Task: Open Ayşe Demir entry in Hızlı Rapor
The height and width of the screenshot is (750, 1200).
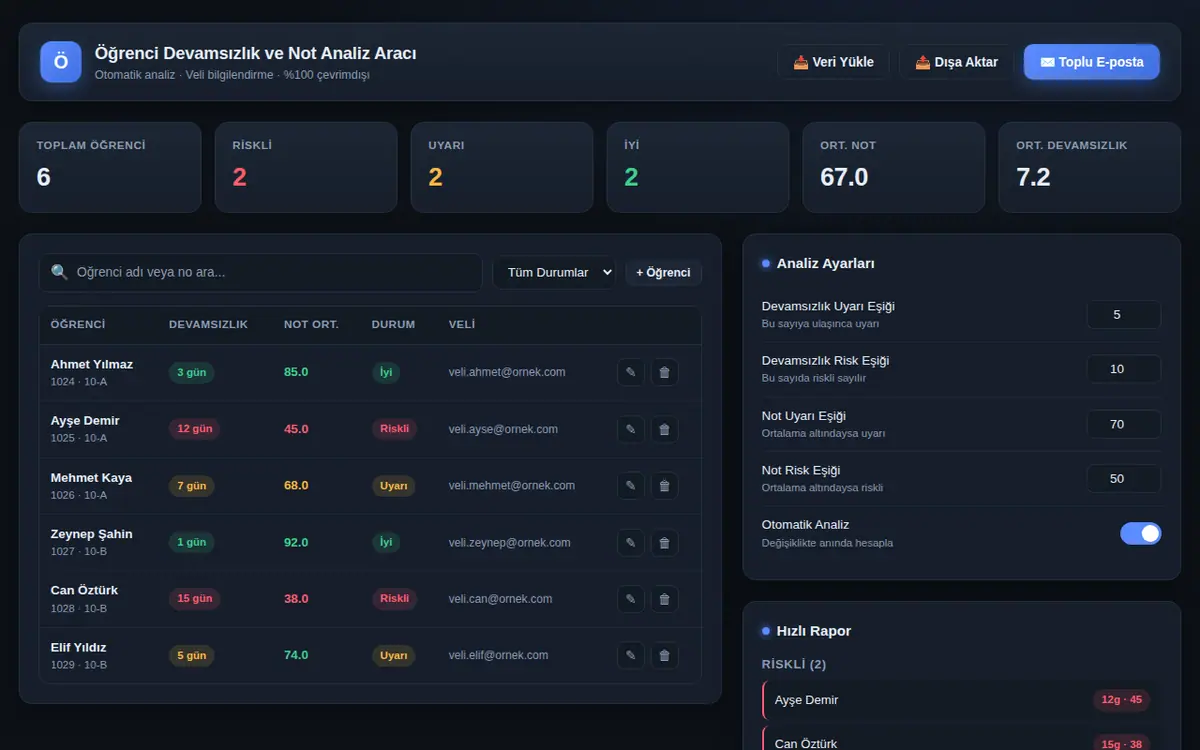Action: (x=961, y=700)
